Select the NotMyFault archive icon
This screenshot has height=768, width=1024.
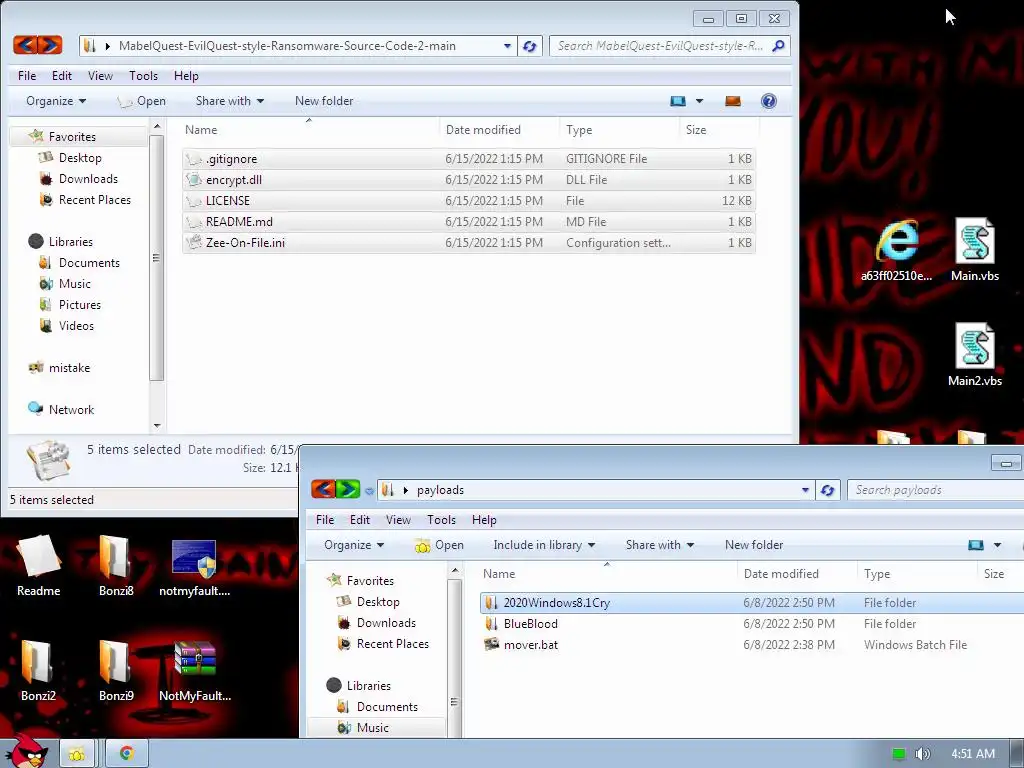point(195,671)
